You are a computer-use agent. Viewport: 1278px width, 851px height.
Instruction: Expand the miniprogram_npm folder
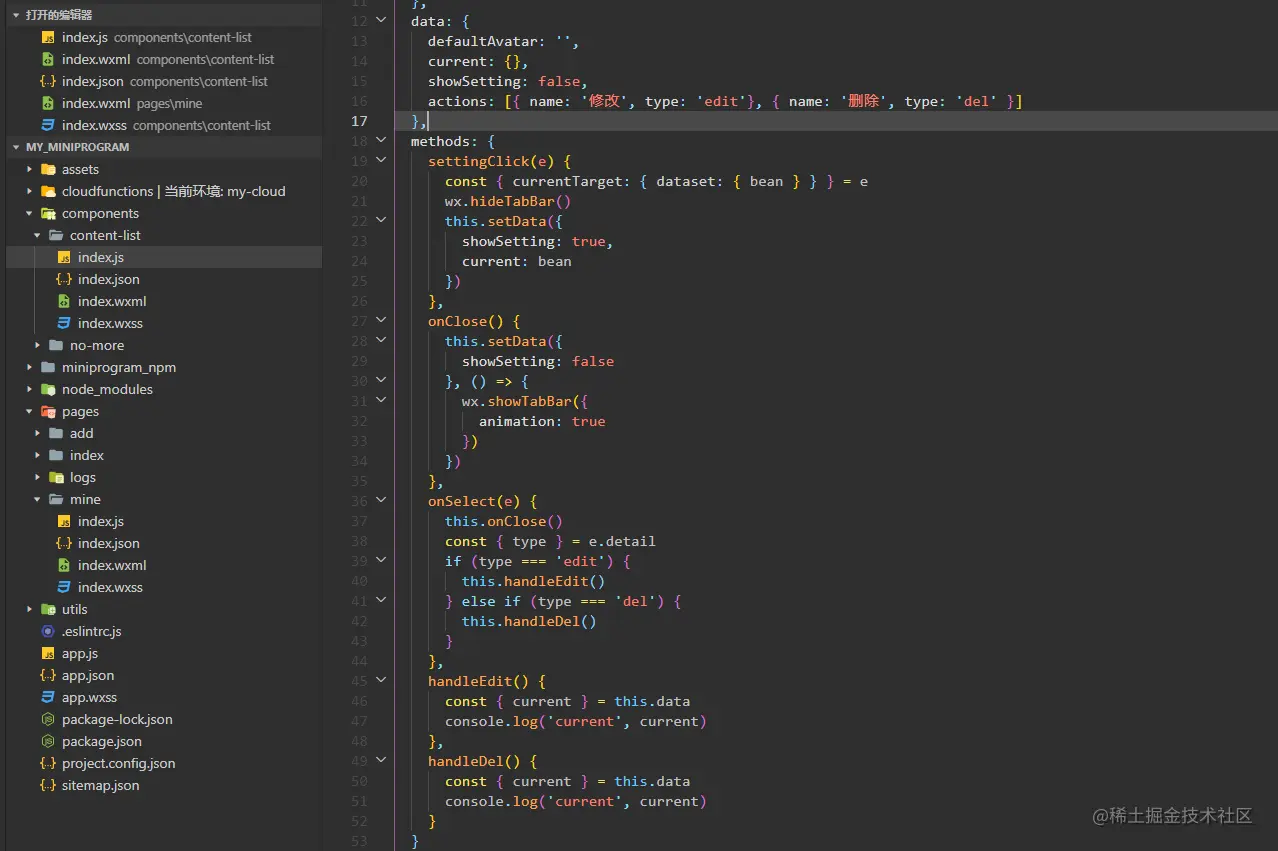(30, 367)
